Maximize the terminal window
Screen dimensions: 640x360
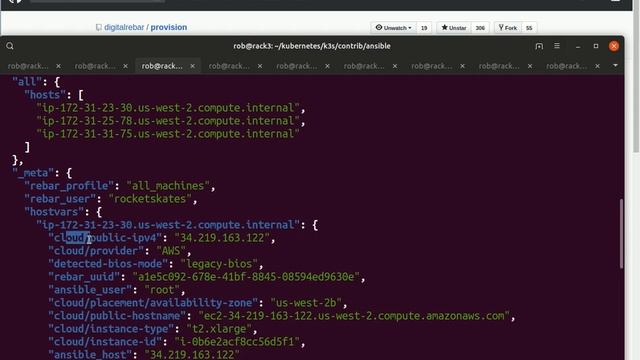[596, 46]
